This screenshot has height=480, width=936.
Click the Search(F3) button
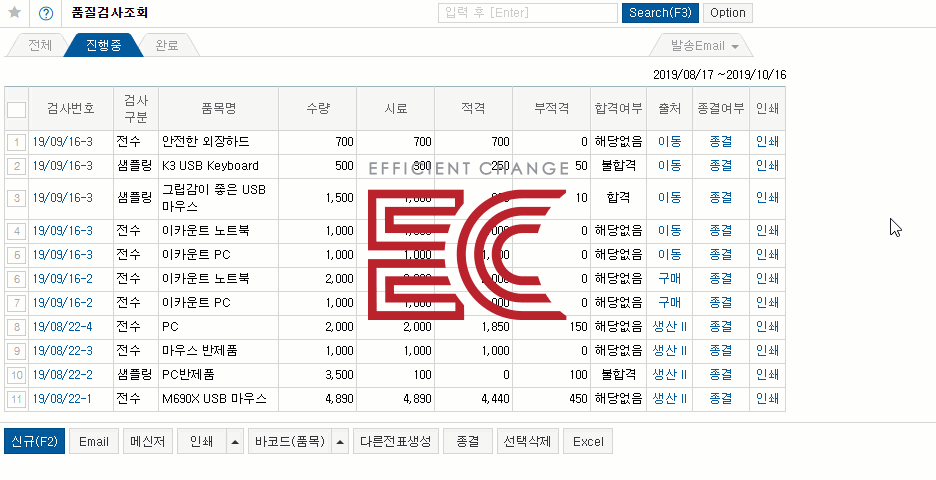click(660, 13)
